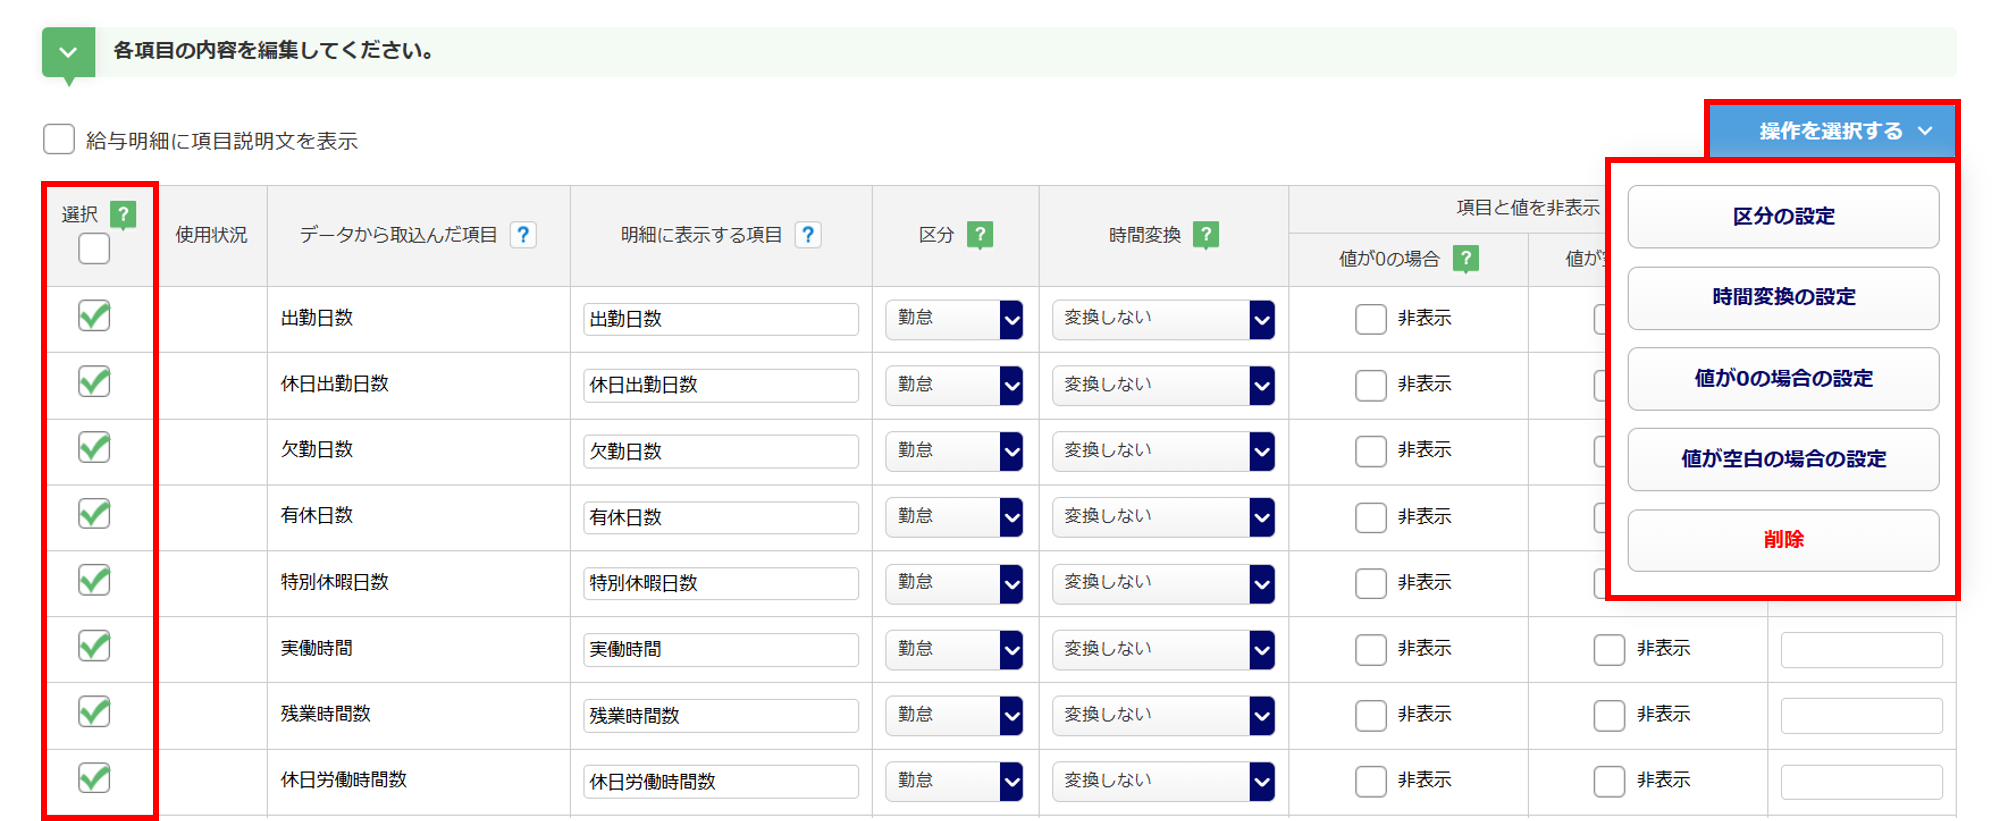Choose 値が空白の場合の設定 from the operations menu

[1783, 459]
